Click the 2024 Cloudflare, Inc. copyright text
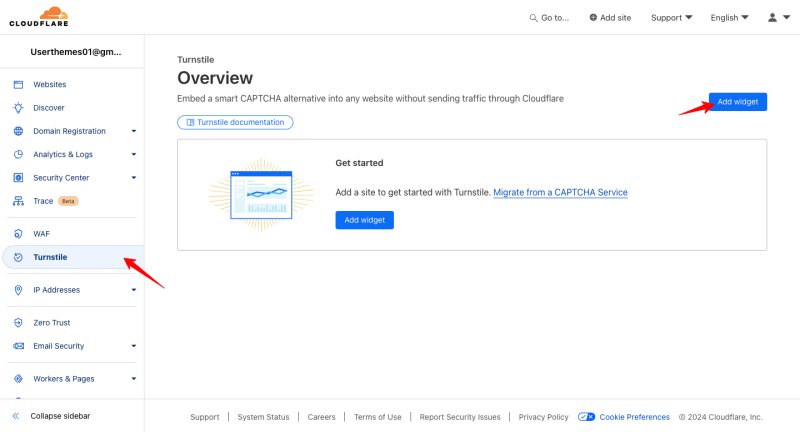Image resolution: width=800 pixels, height=432 pixels. click(720, 417)
